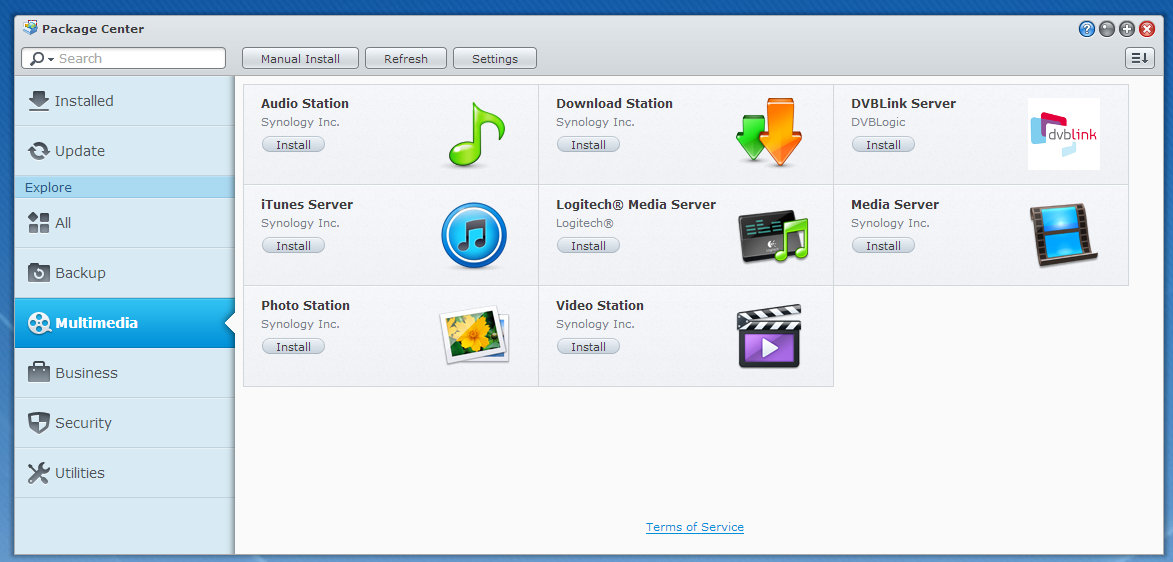Viewport: 1173px width, 562px height.
Task: Click the Backup category icon
Action: [x=39, y=272]
